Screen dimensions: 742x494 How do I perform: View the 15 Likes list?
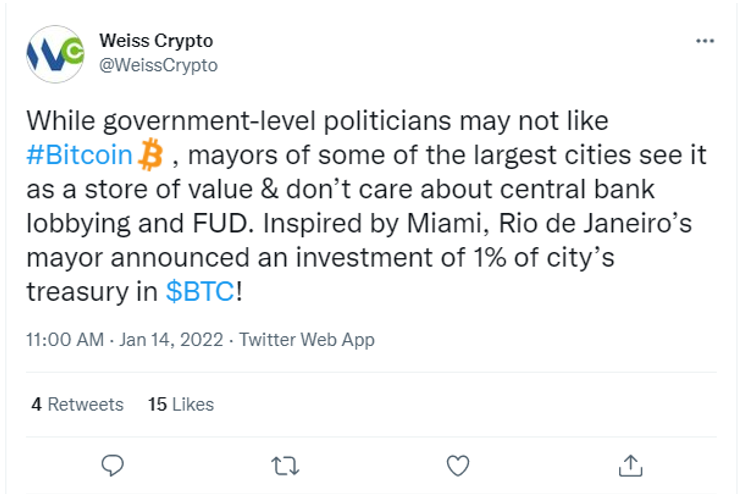click(181, 405)
